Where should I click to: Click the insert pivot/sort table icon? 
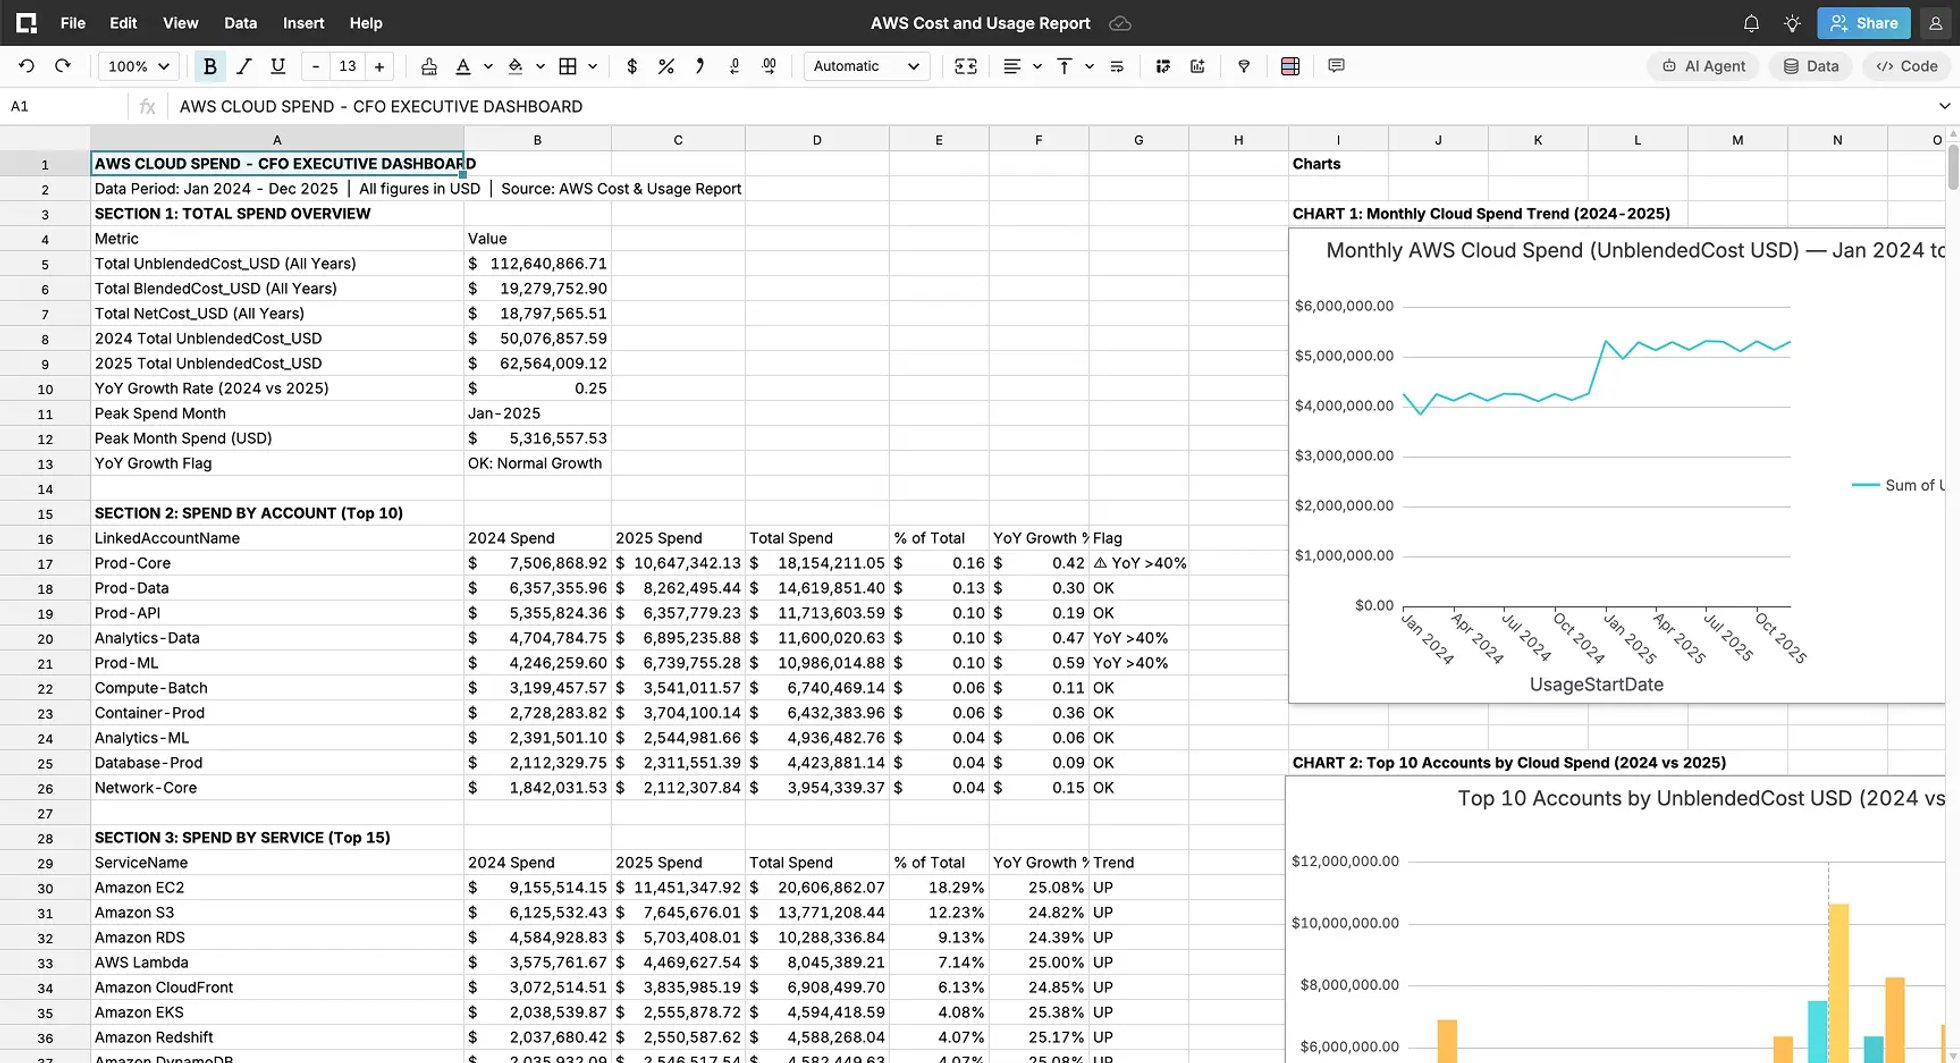click(x=1163, y=66)
